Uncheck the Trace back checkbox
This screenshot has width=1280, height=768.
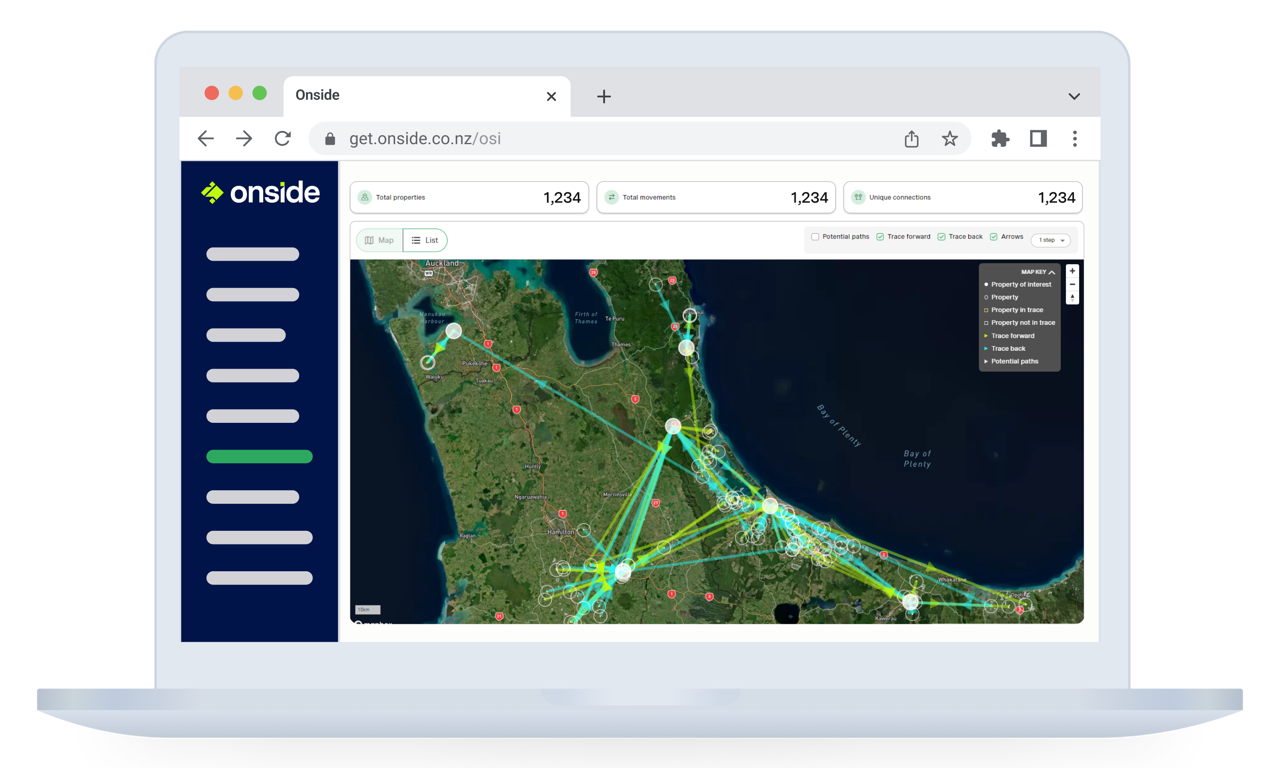[941, 237]
